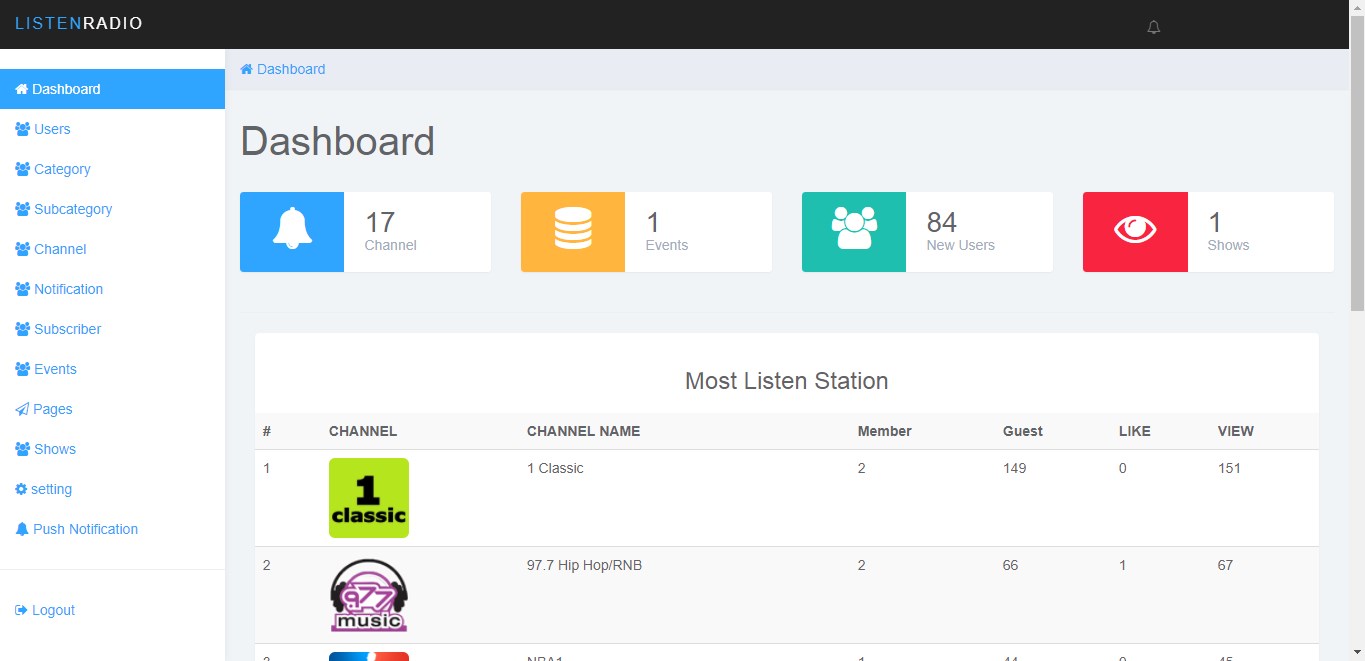Open the 1 Classic channel logo

(x=368, y=497)
